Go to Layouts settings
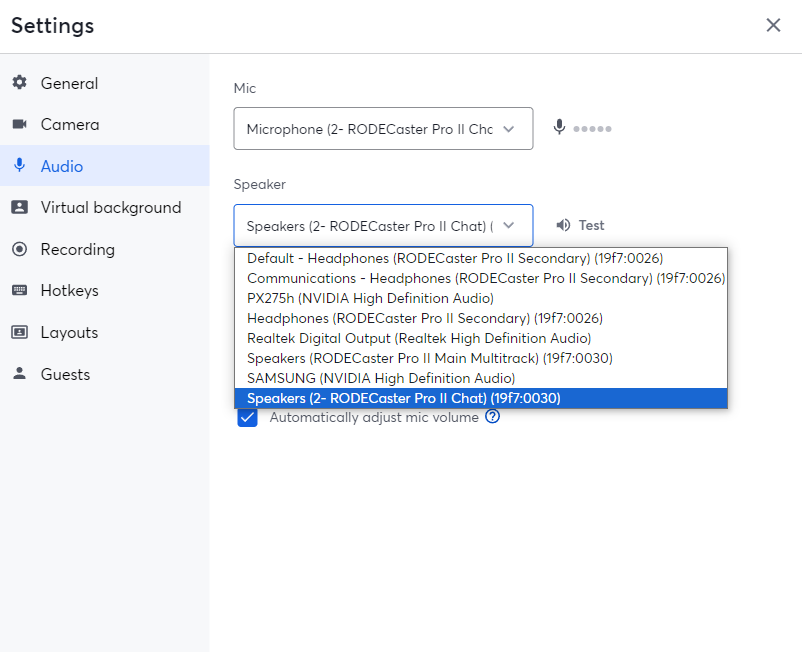This screenshot has width=802, height=652. tap(104, 332)
